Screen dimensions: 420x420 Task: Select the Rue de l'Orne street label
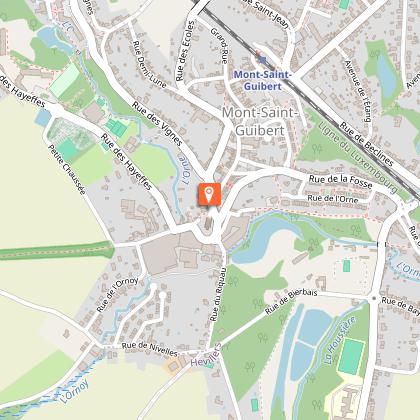click(333, 199)
